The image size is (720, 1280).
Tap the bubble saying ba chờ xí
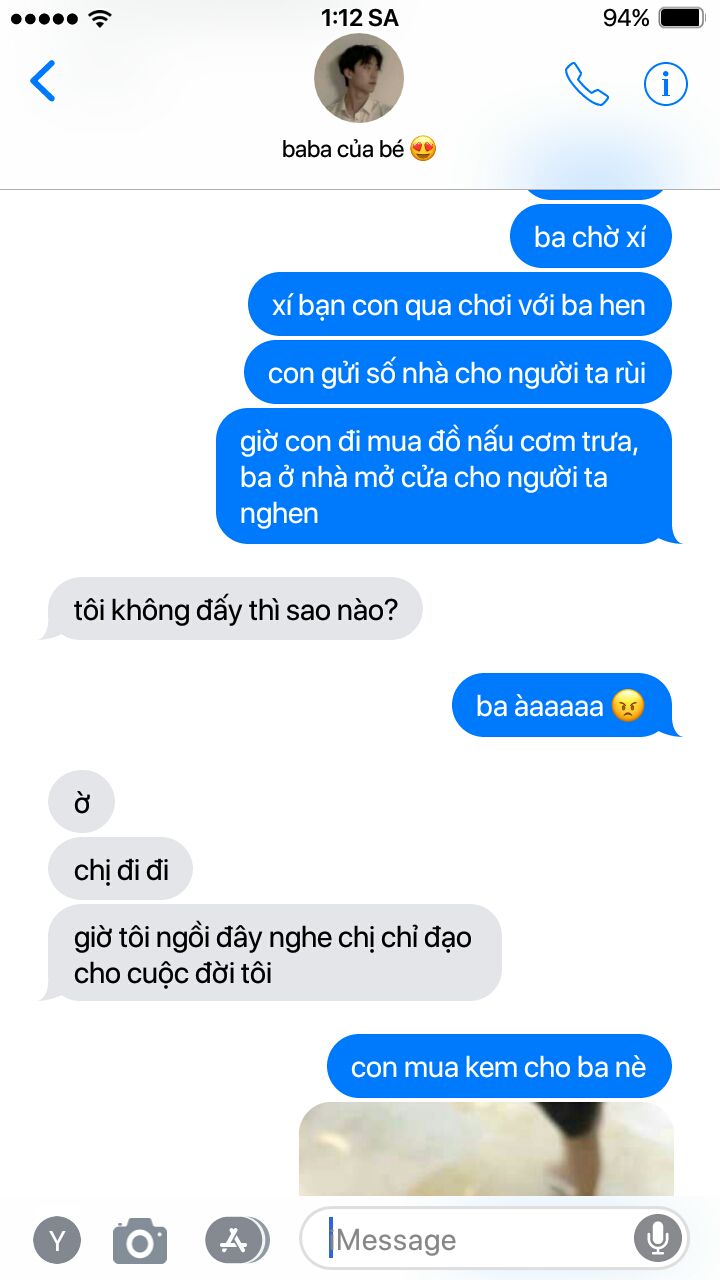tap(591, 237)
